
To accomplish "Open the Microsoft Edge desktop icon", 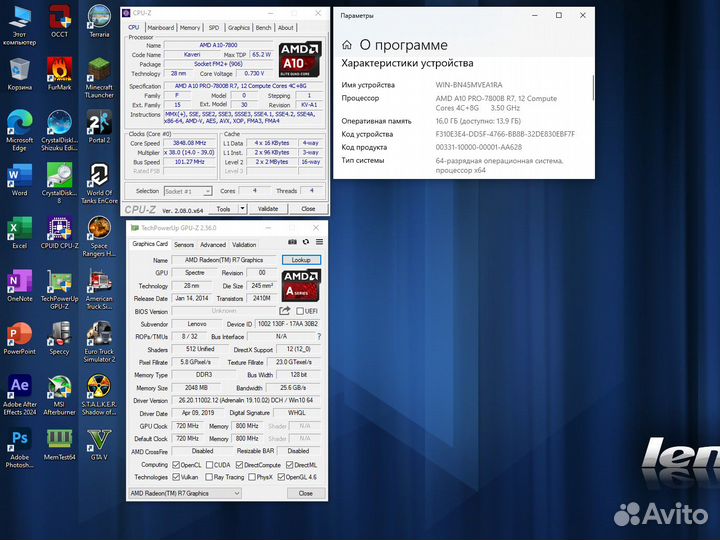I will tap(19, 131).
